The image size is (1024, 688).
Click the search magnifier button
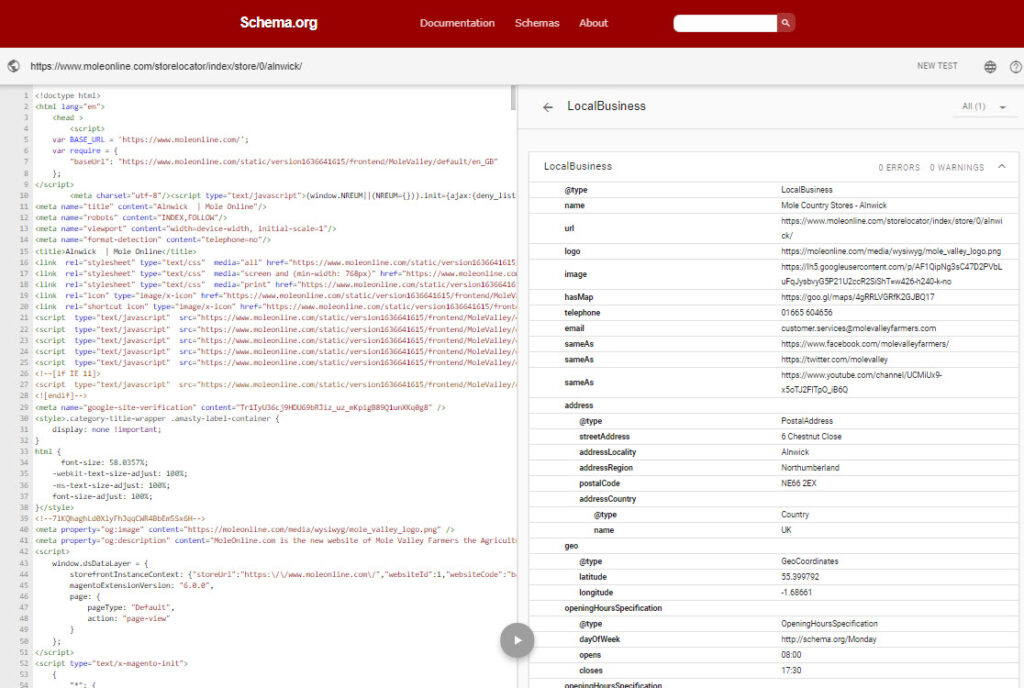tap(786, 23)
